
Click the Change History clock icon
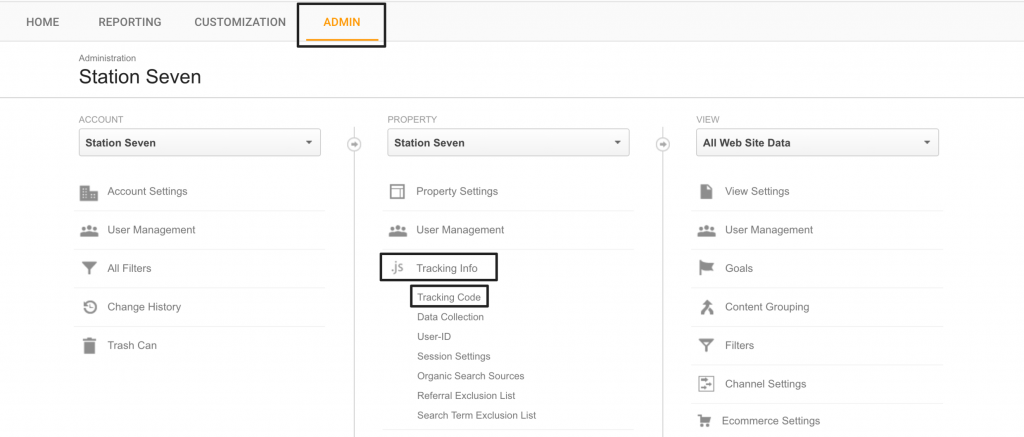(89, 307)
